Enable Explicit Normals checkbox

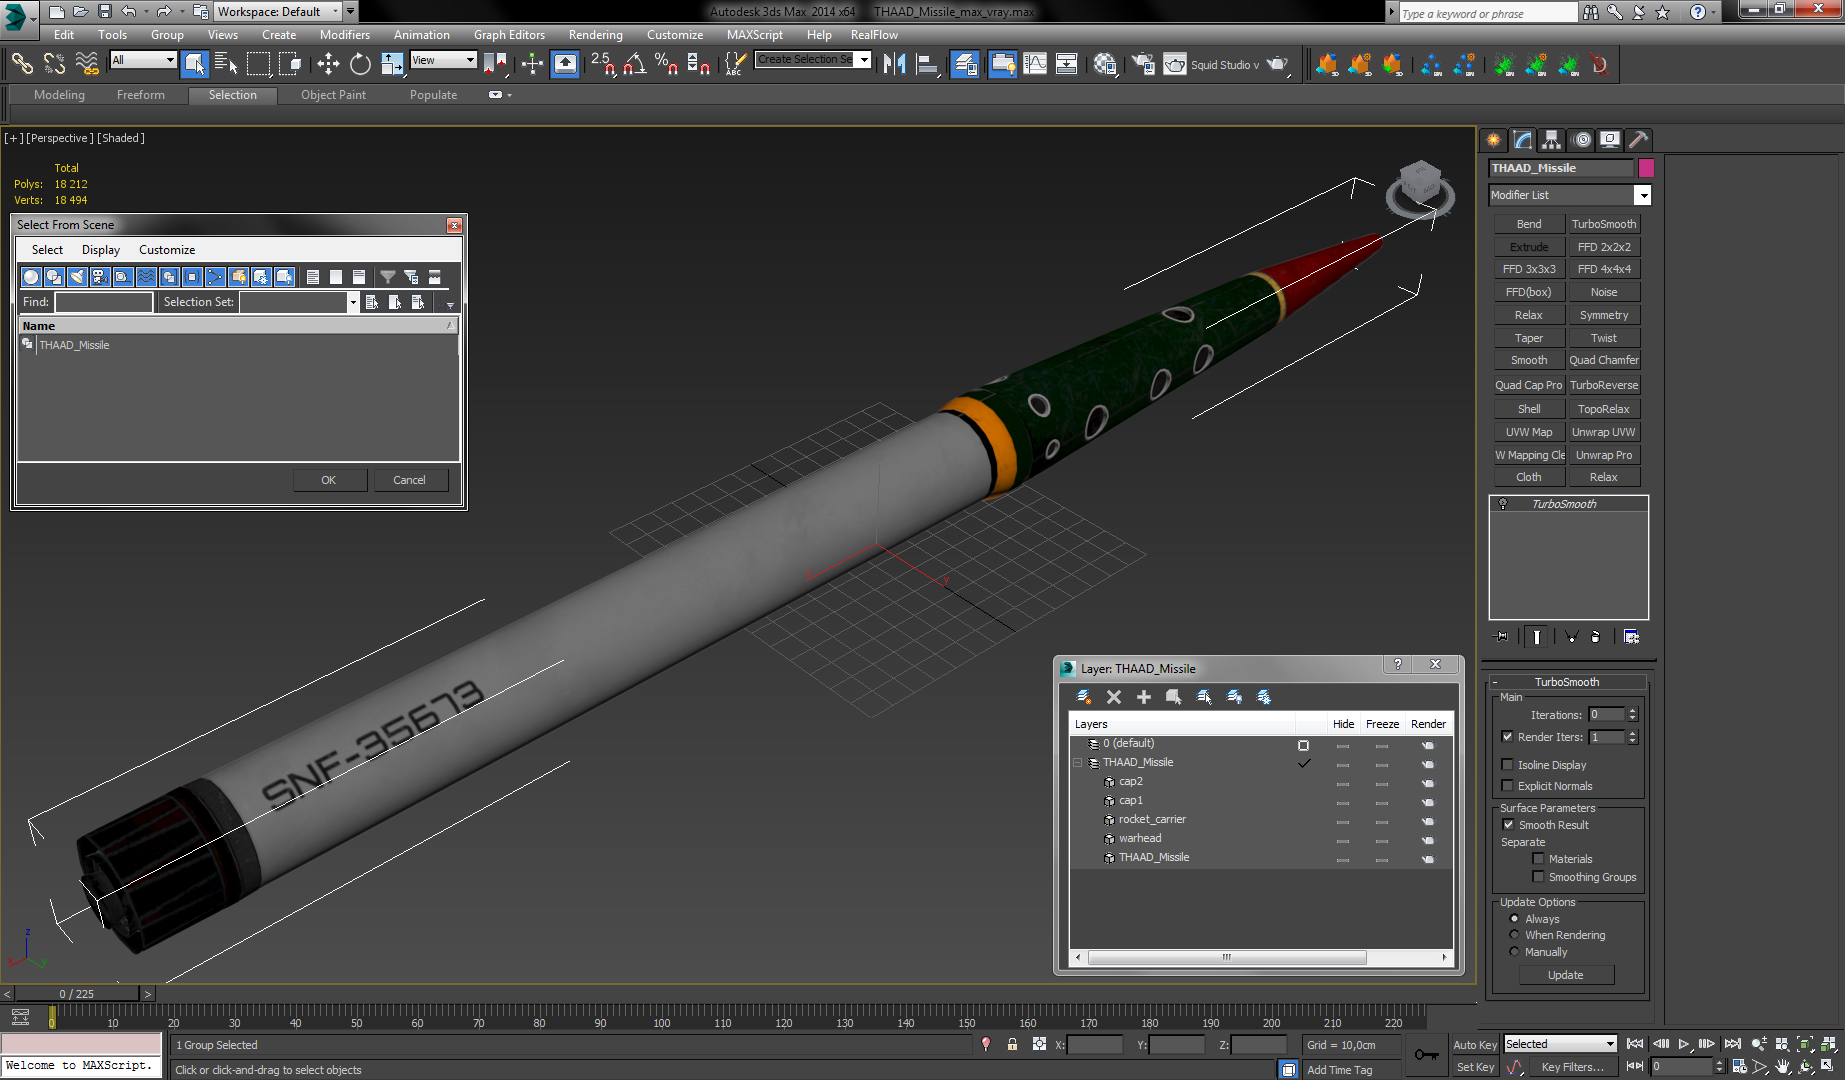point(1507,786)
